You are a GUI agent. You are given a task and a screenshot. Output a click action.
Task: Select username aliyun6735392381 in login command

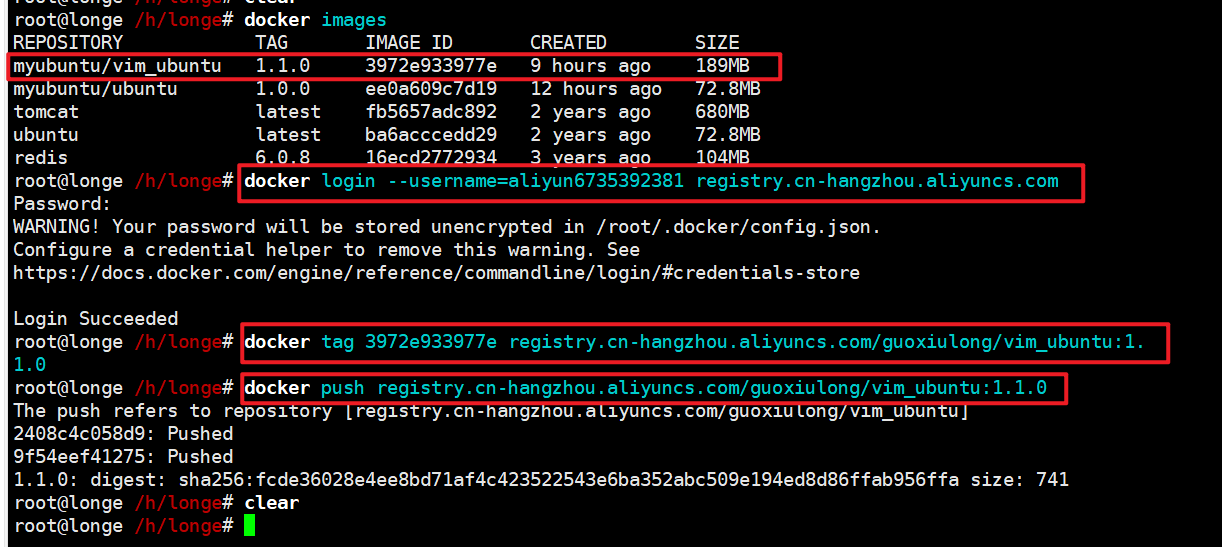click(x=596, y=181)
